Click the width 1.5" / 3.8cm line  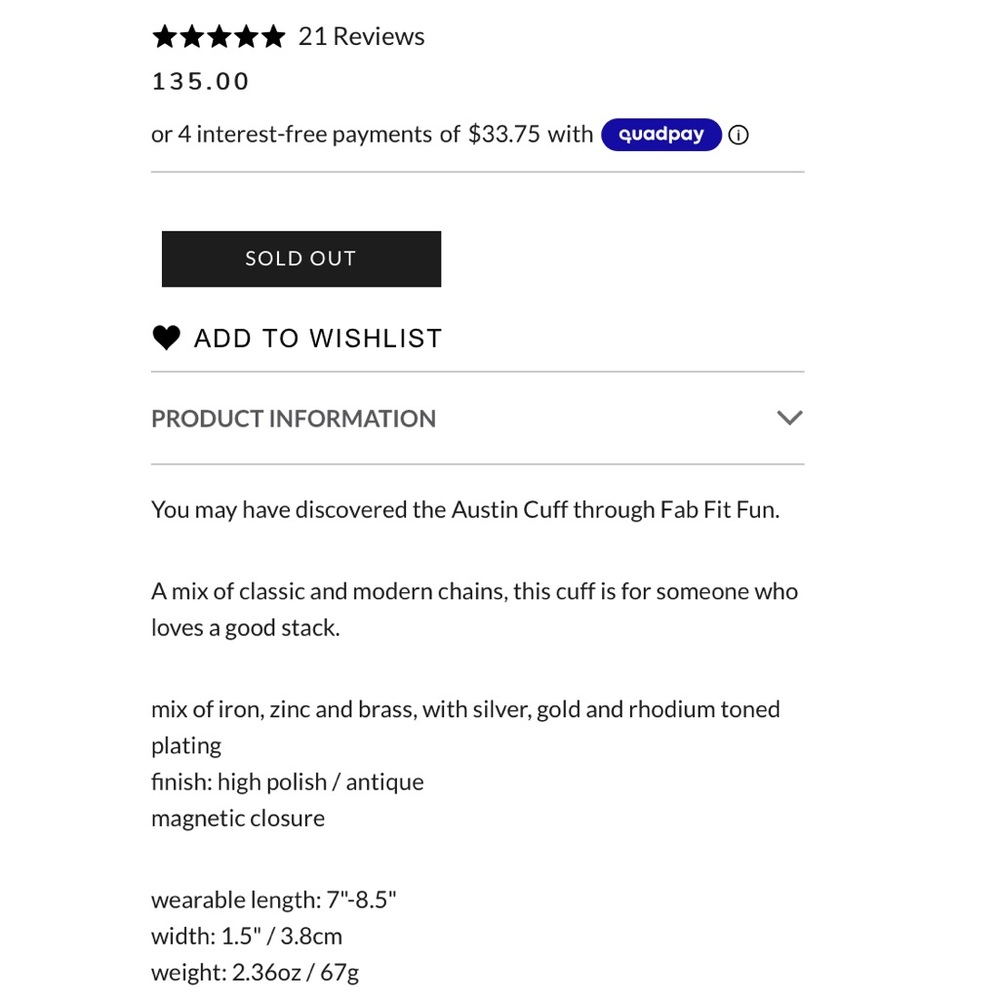point(246,936)
